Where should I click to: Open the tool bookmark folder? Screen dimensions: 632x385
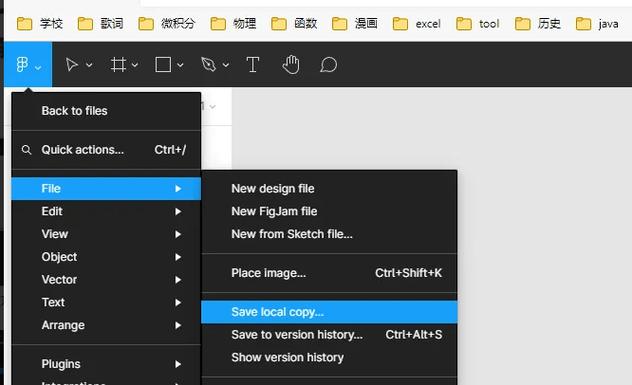(478, 24)
